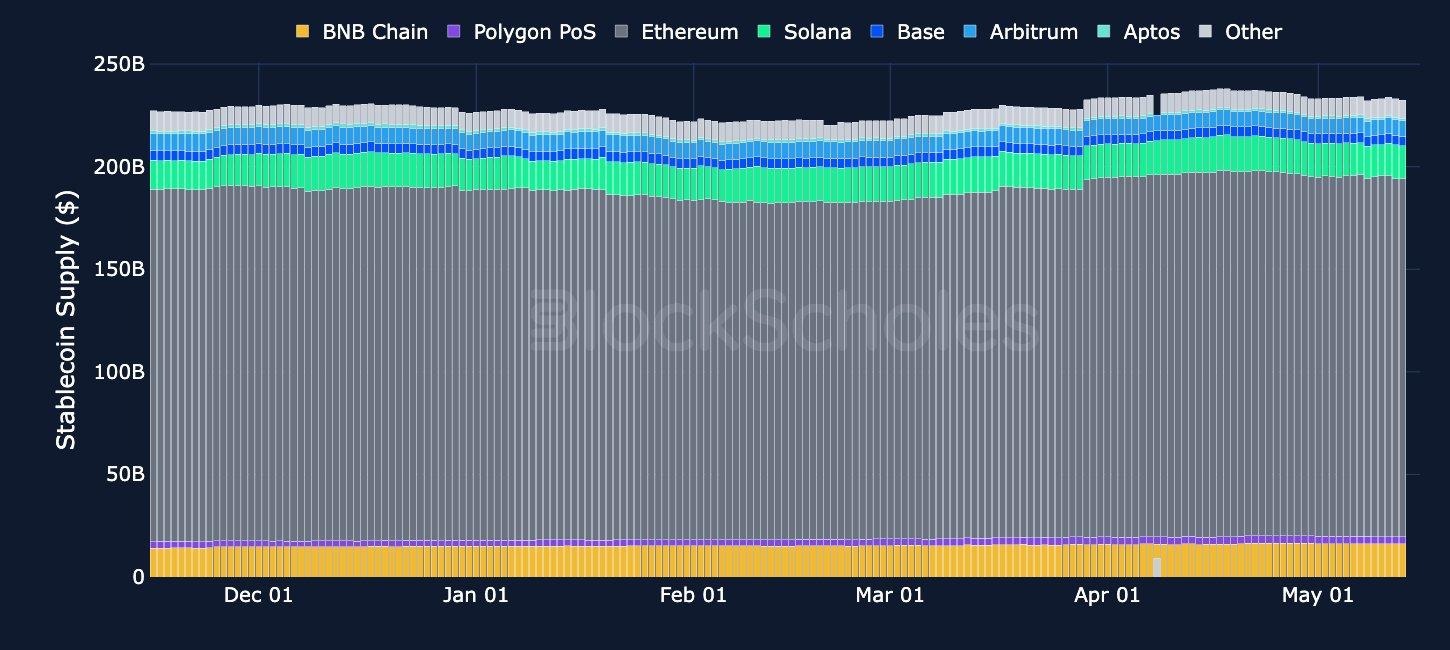Screen dimensions: 1450x650
Task: Hide the BNB Chain series label
Action: point(375,32)
